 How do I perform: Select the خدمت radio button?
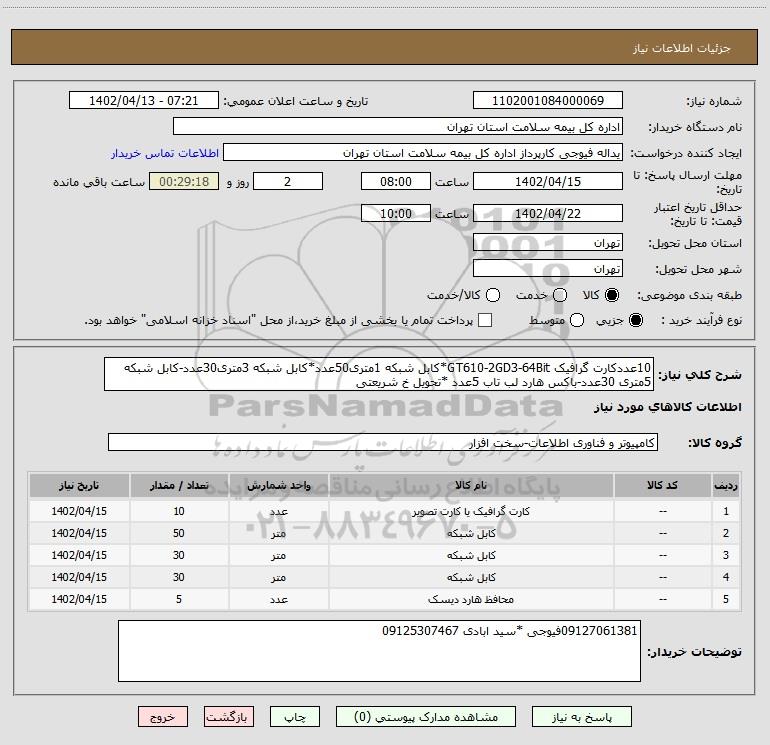[560, 295]
